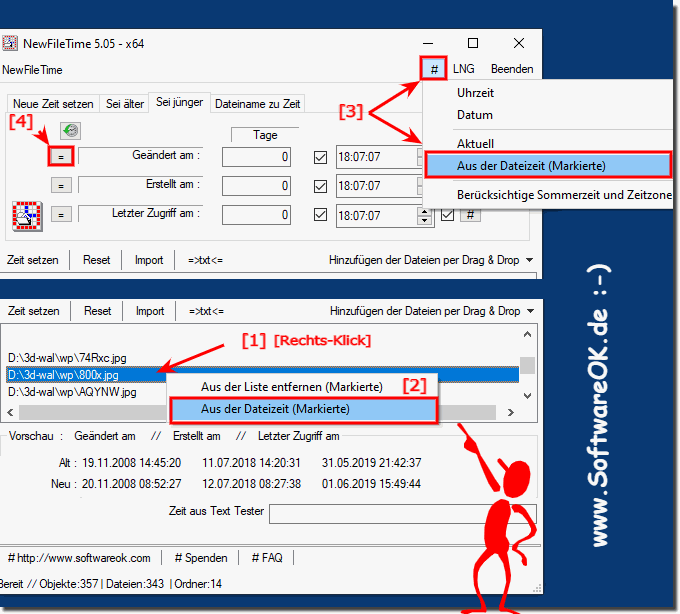Switch to the Sei jünger tab
The height and width of the screenshot is (614, 680).
[x=180, y=102]
